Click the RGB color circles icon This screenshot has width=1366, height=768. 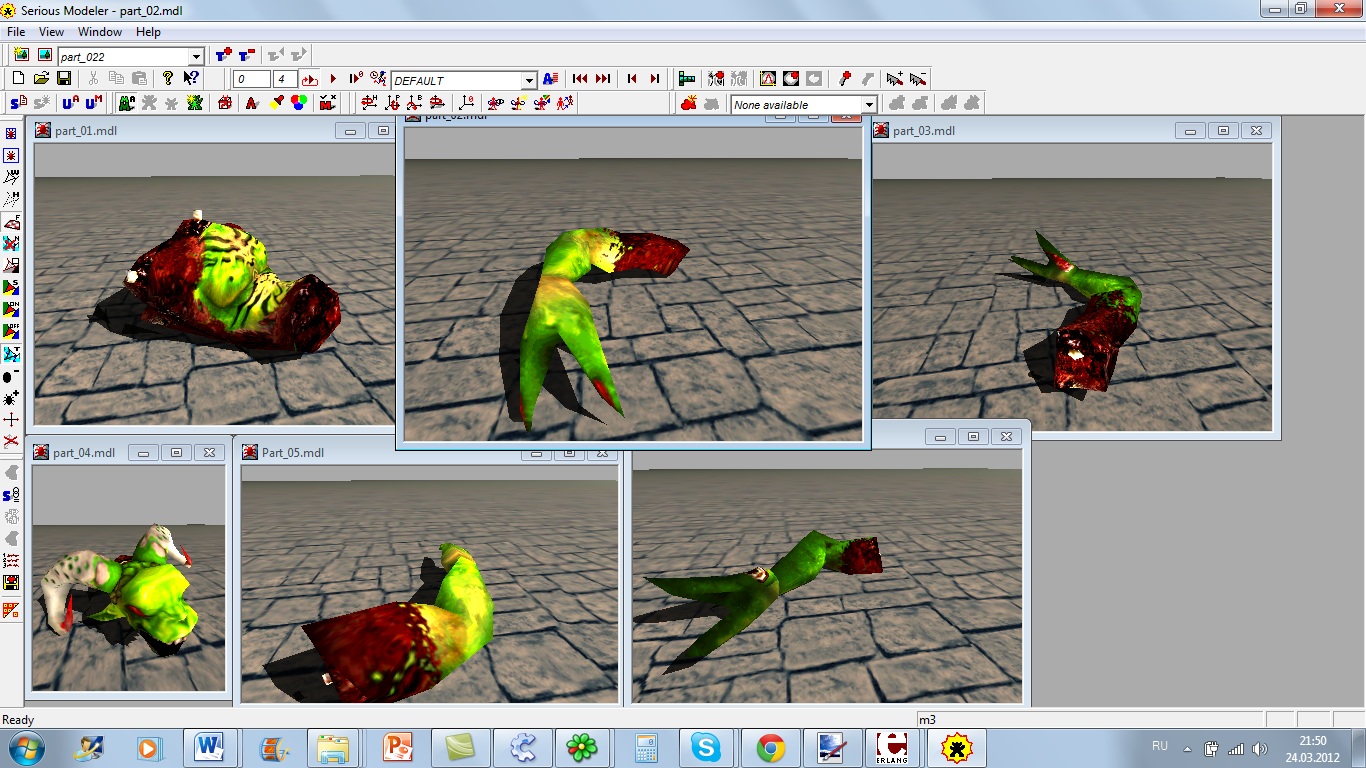click(x=298, y=102)
